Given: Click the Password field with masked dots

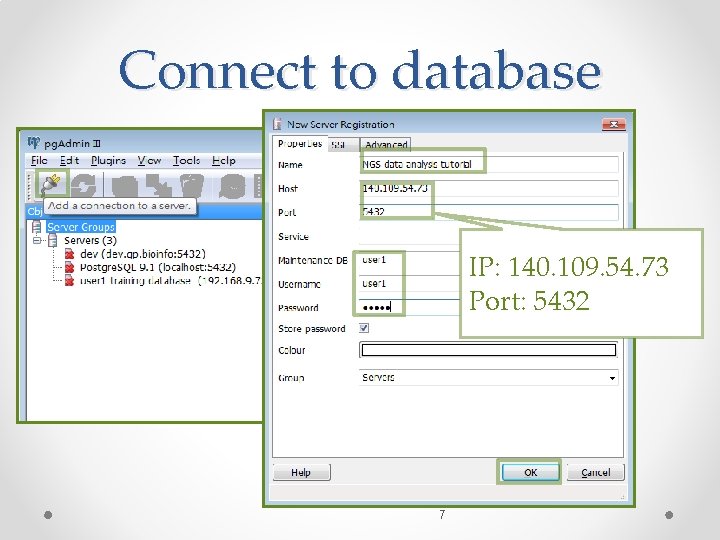Looking at the screenshot, I should pos(410,308).
